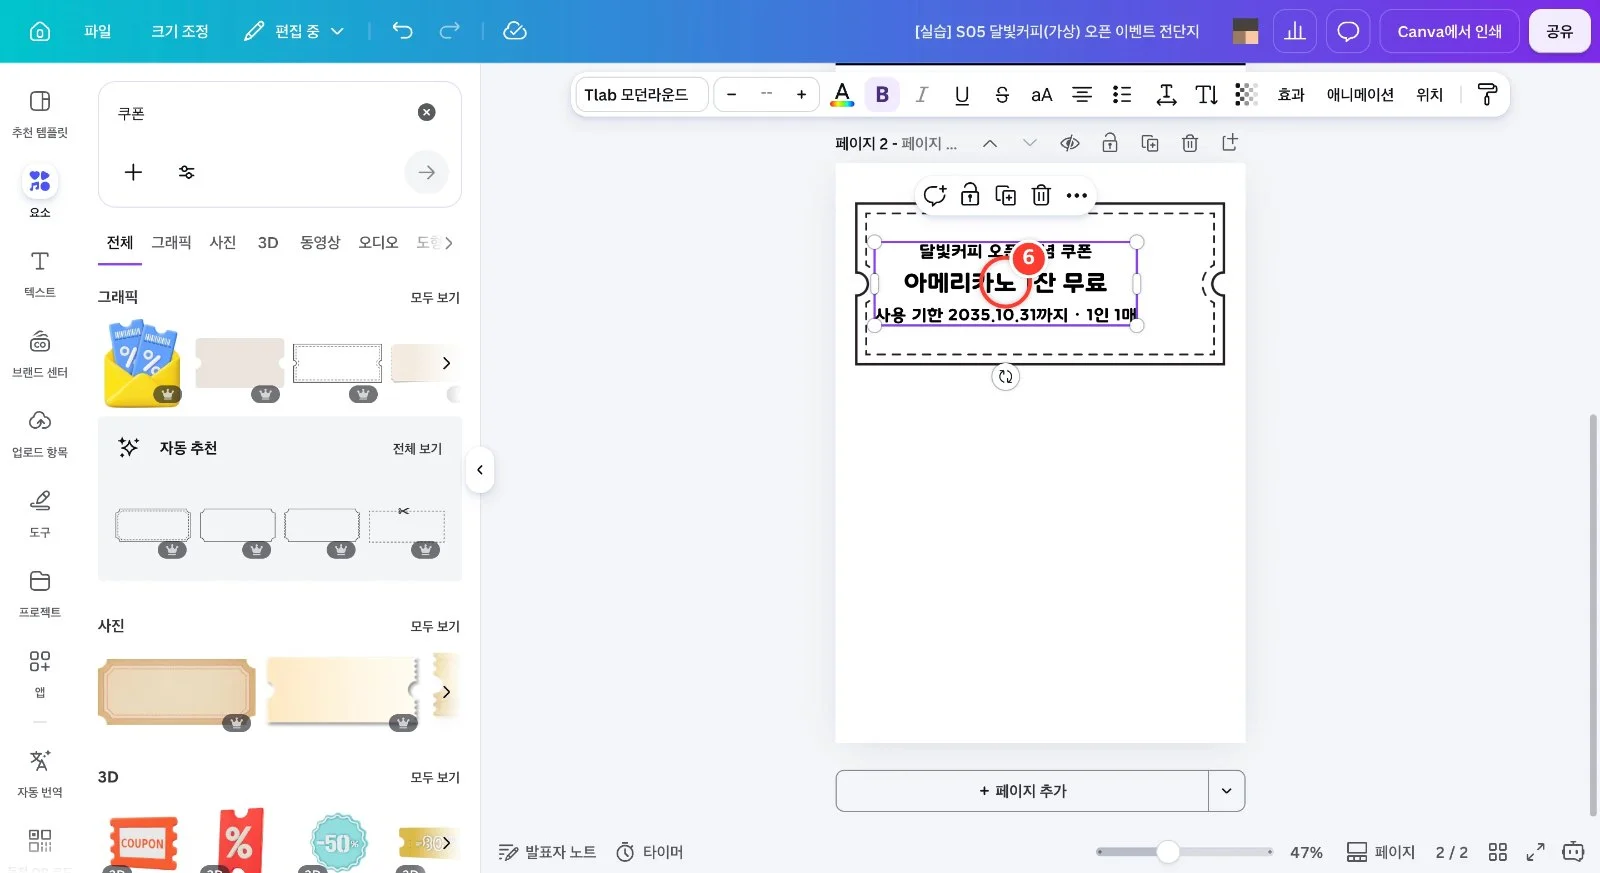1600x873 pixels.
Task: Open the Tlab 모던라운드 font dropdown
Action: point(642,94)
